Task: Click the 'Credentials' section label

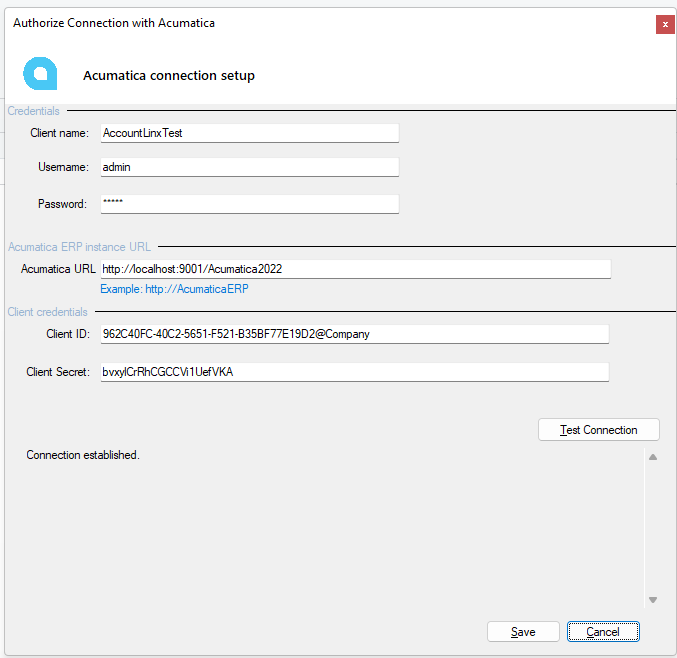Action: pos(33,111)
